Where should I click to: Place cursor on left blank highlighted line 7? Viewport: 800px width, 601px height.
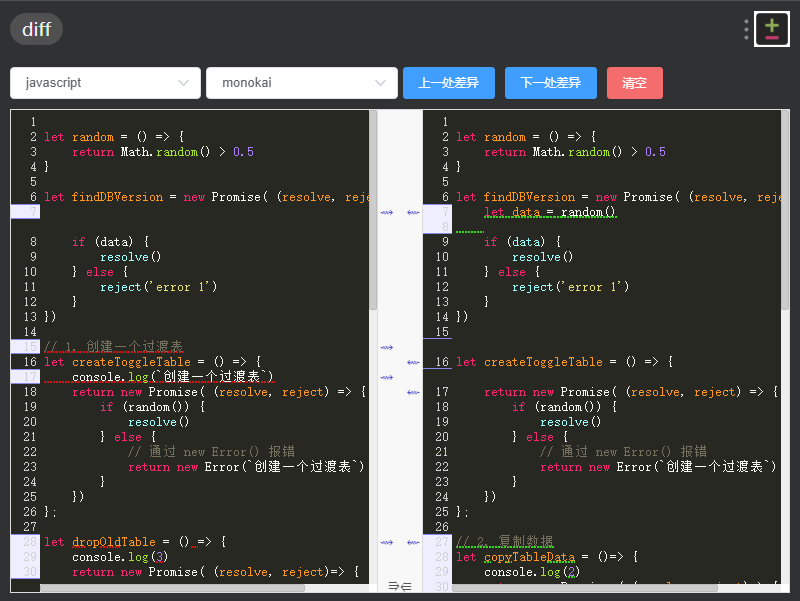pos(204,212)
